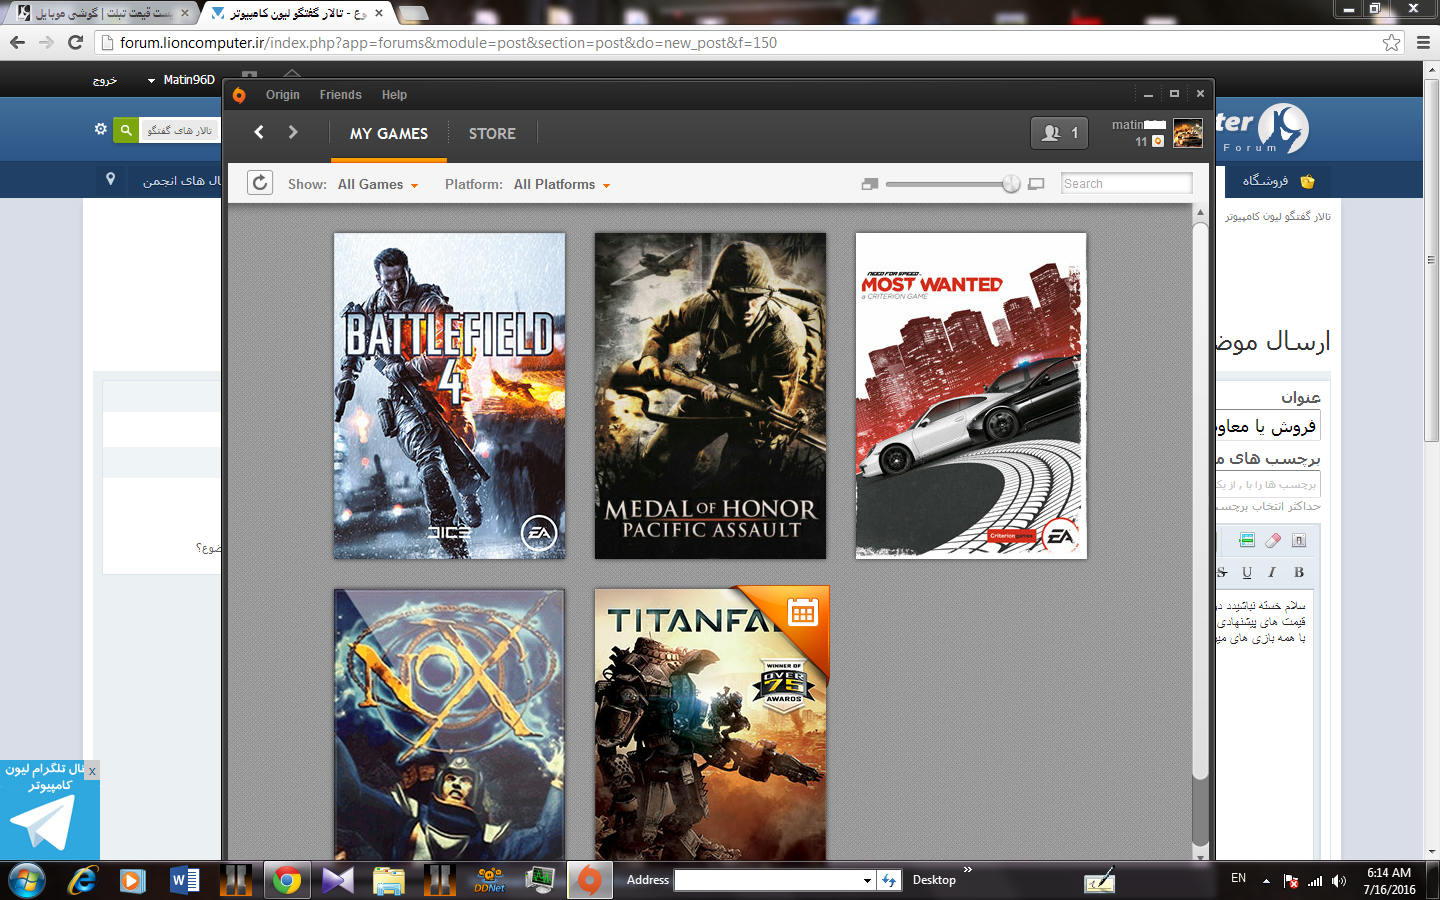Click the forum settings gear icon
The width and height of the screenshot is (1440, 900).
(100, 129)
